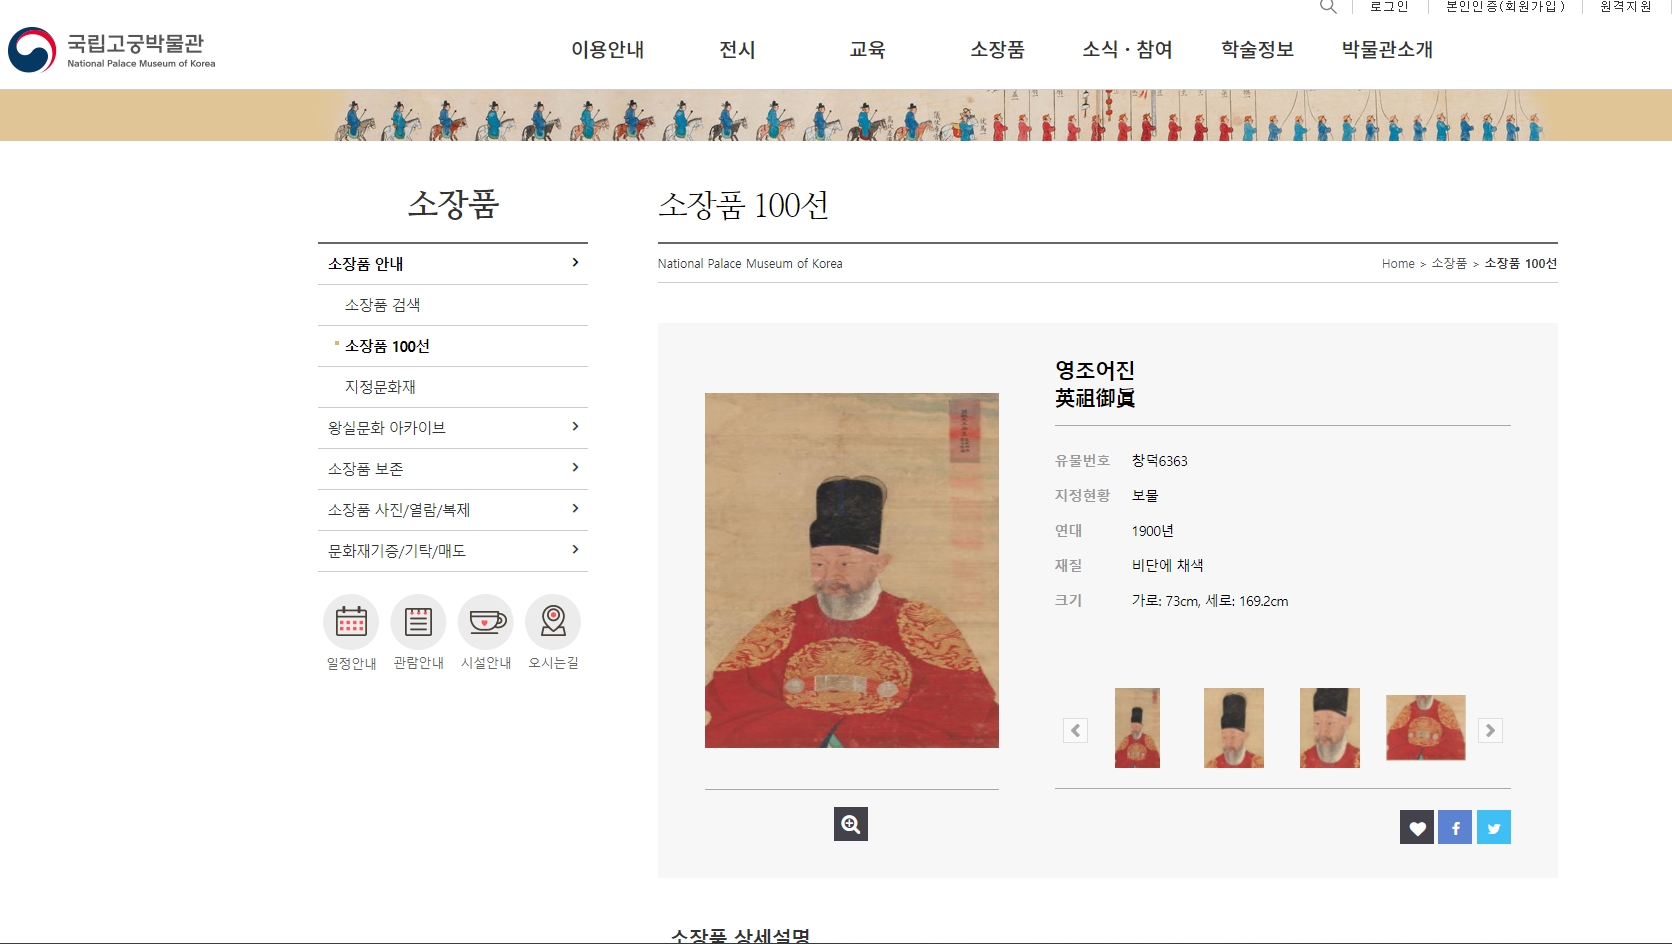Expand the 문화재기증/기탁/매도 chevron

[x=575, y=549]
